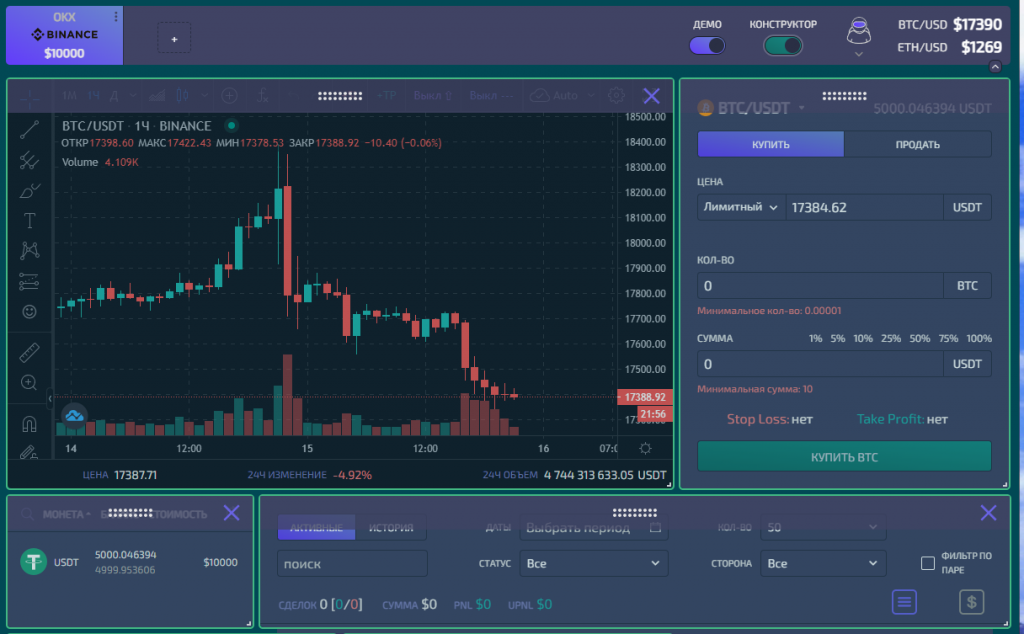Toggle the magnet snap mode
The height and width of the screenshot is (634, 1024).
(x=29, y=424)
